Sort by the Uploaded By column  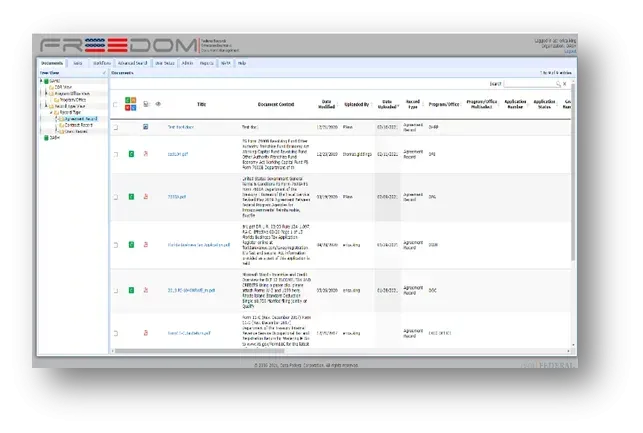click(x=357, y=105)
